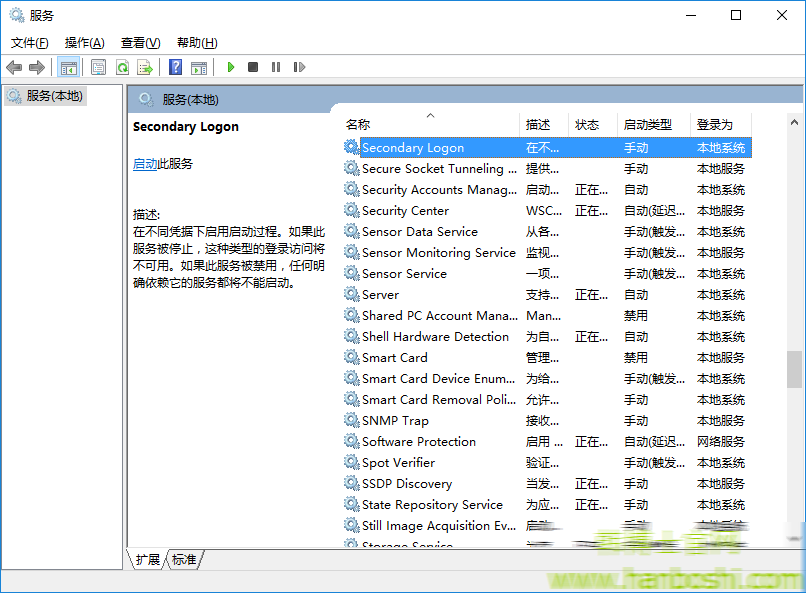Click the blue Help question mark icon
Screen dimensions: 806x593
[175, 67]
